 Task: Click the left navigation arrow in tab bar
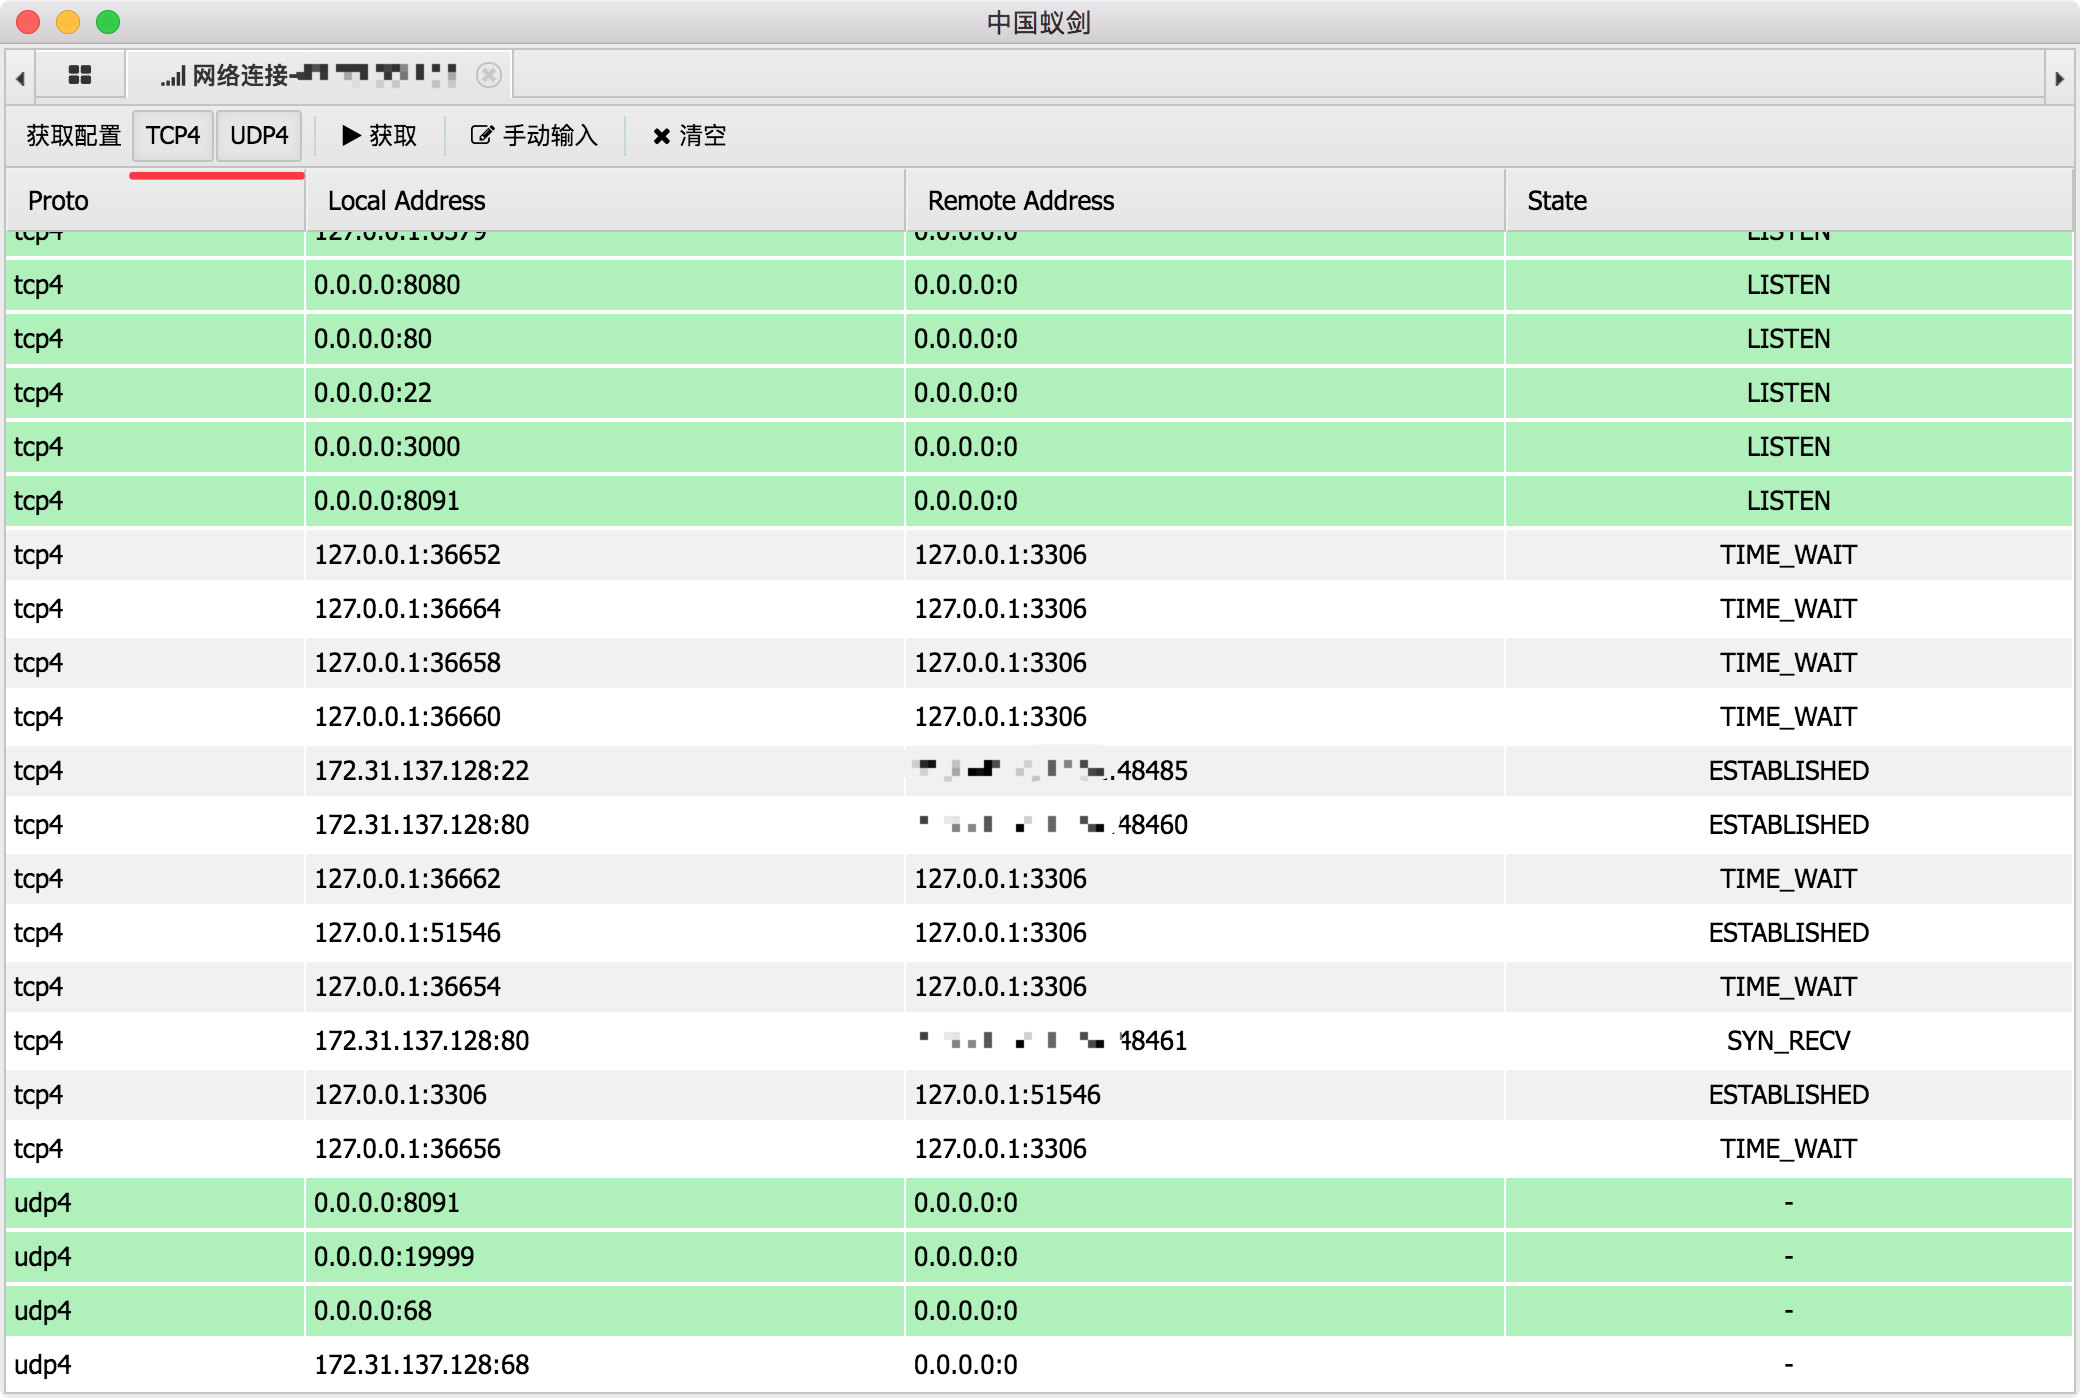20,75
